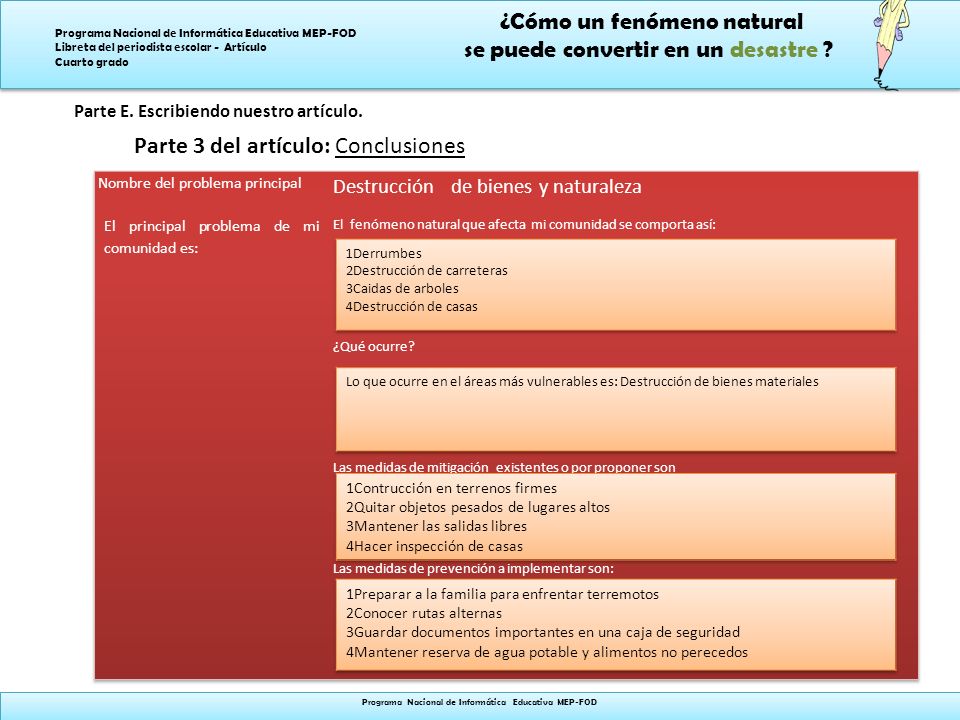Click 'El principal problema de mi comunidad es:'
Viewport: 960px width, 720px height.
pyautogui.click(x=211, y=237)
